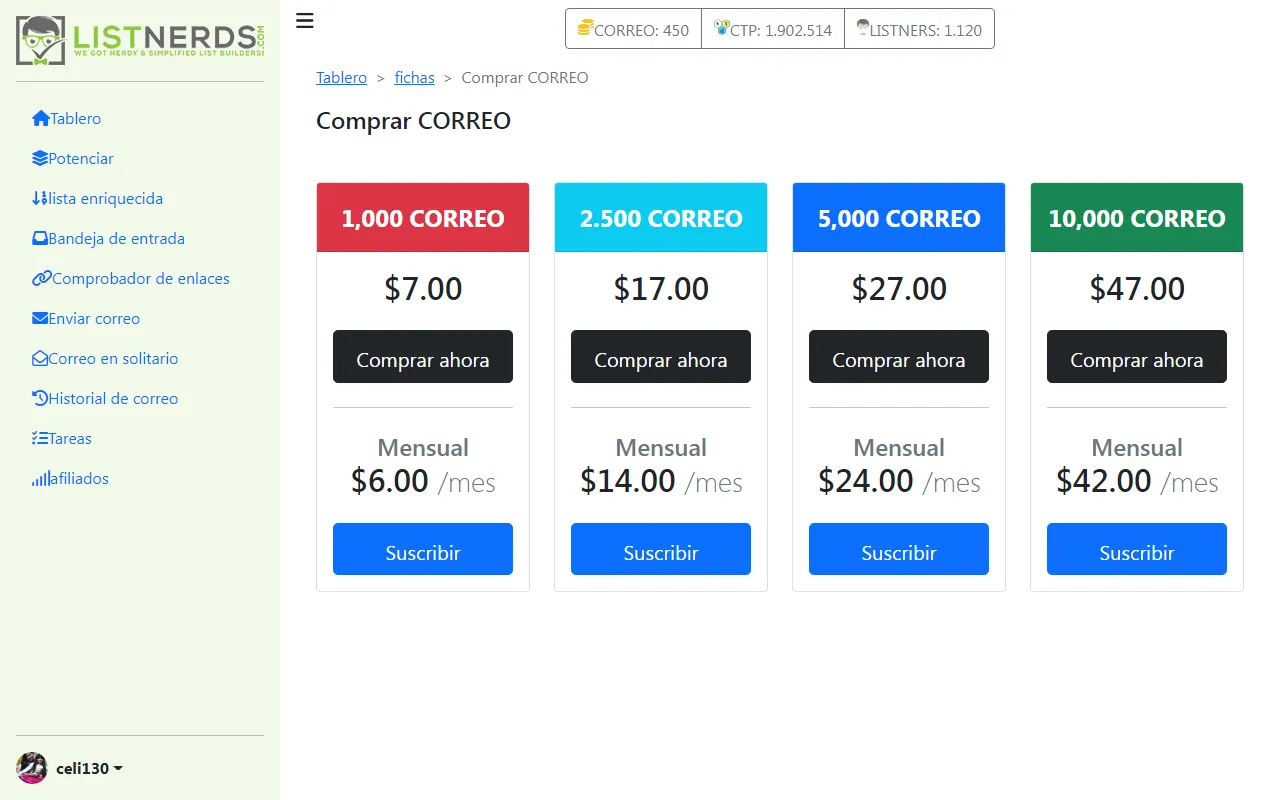The width and height of the screenshot is (1280, 800).
Task: Click Suscribir under the $24.00 monthly plan
Action: (899, 549)
